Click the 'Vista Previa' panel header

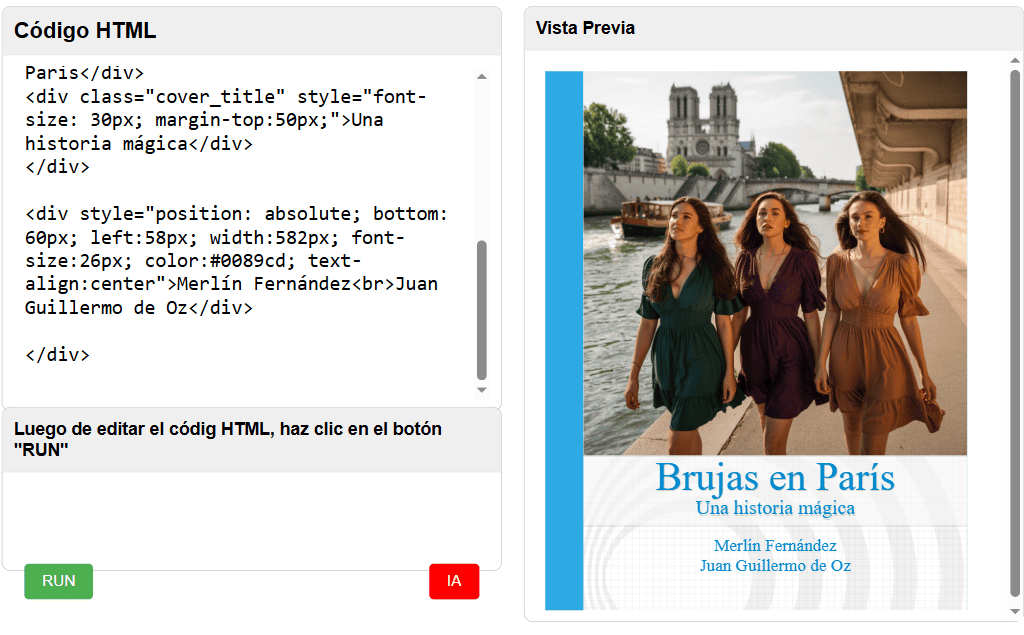coord(585,28)
